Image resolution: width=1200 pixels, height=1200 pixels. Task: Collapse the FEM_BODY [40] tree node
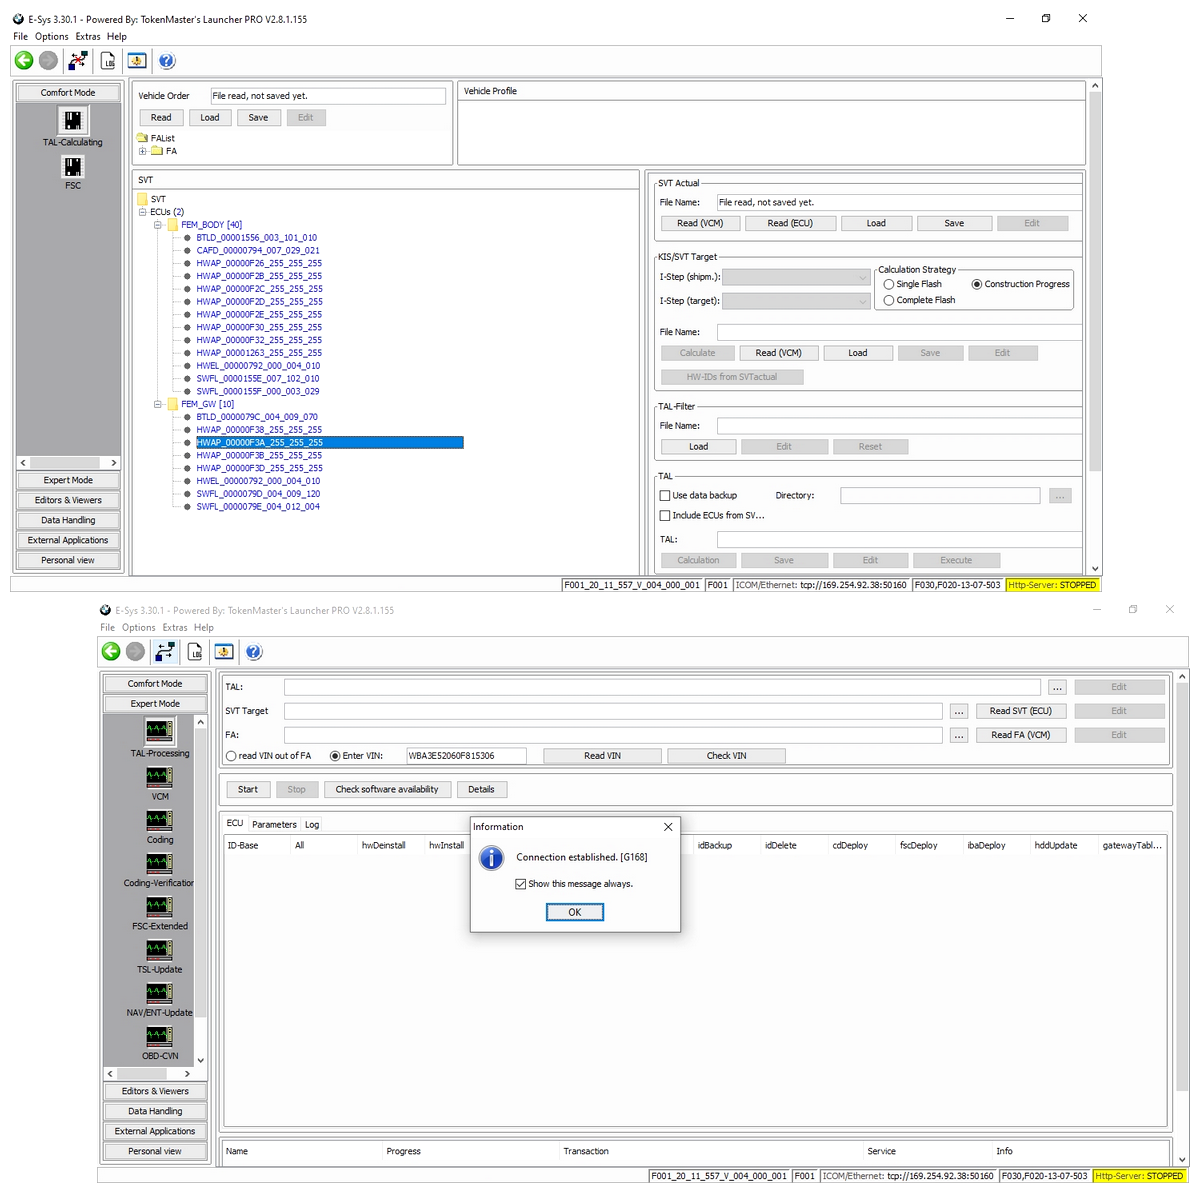pyautogui.click(x=158, y=225)
